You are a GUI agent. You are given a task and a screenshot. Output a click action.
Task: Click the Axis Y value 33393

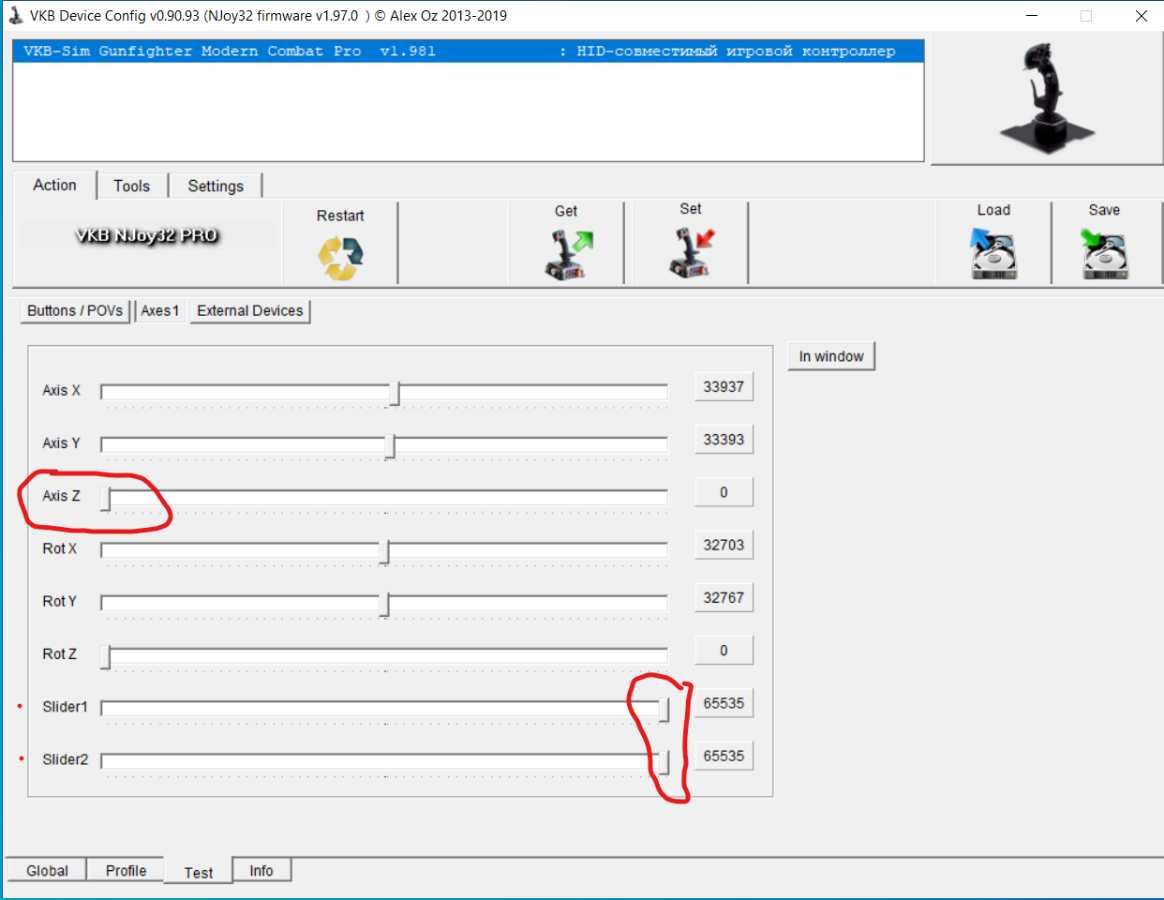coord(724,440)
